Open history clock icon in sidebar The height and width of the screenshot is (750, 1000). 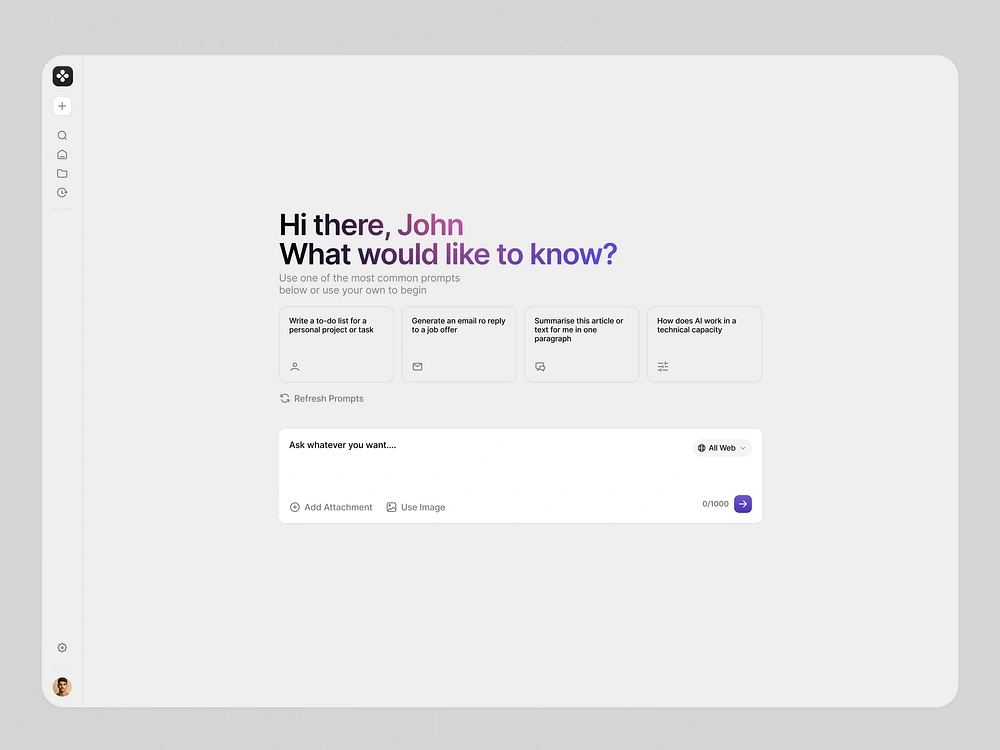pyautogui.click(x=62, y=193)
